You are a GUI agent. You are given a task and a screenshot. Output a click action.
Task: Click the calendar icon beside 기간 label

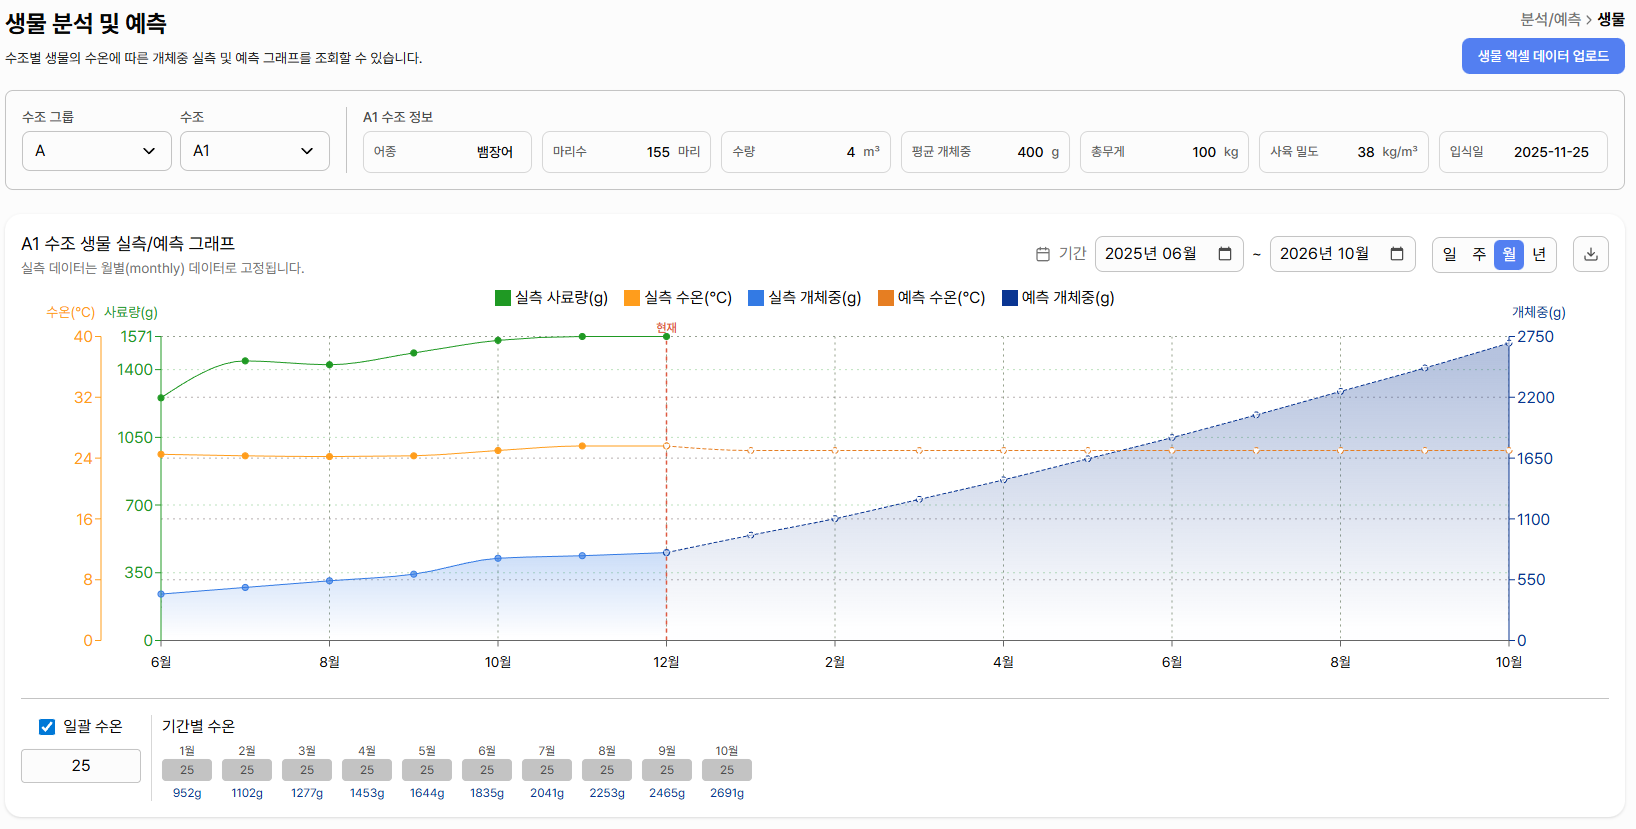[x=1042, y=254]
